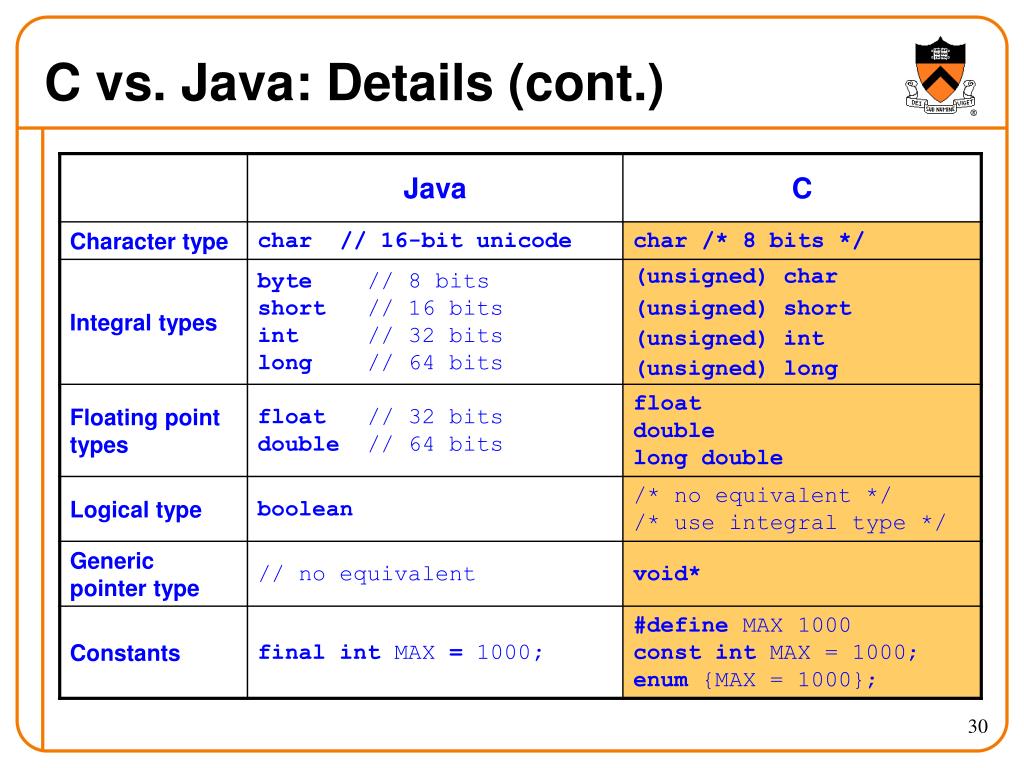This screenshot has height=768, width=1024.
Task: Click '(unsigned) short' in C column
Action: 744,308
